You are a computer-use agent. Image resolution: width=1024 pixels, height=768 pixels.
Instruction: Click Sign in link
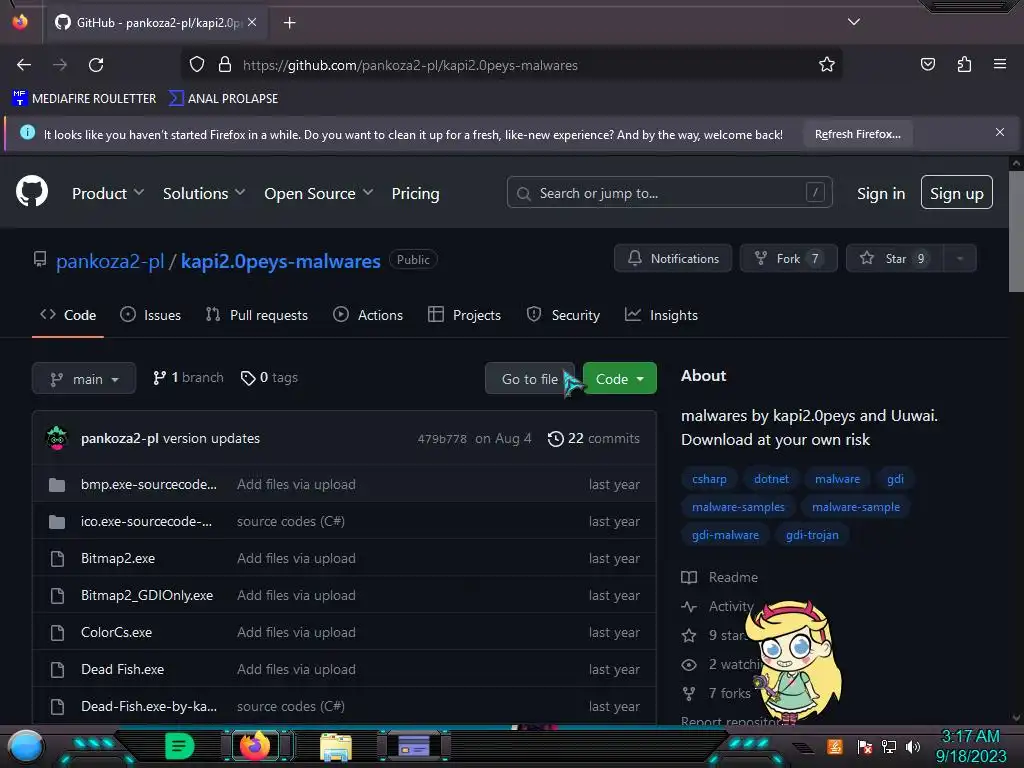tap(881, 193)
